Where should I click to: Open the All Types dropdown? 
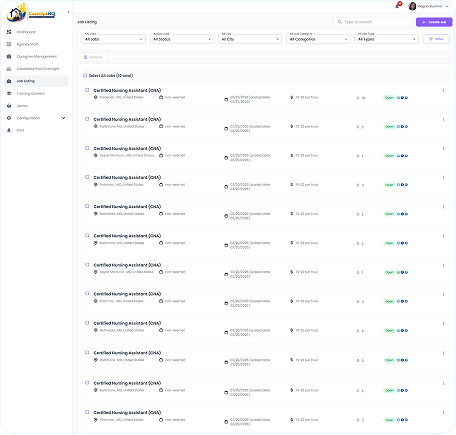pos(386,39)
